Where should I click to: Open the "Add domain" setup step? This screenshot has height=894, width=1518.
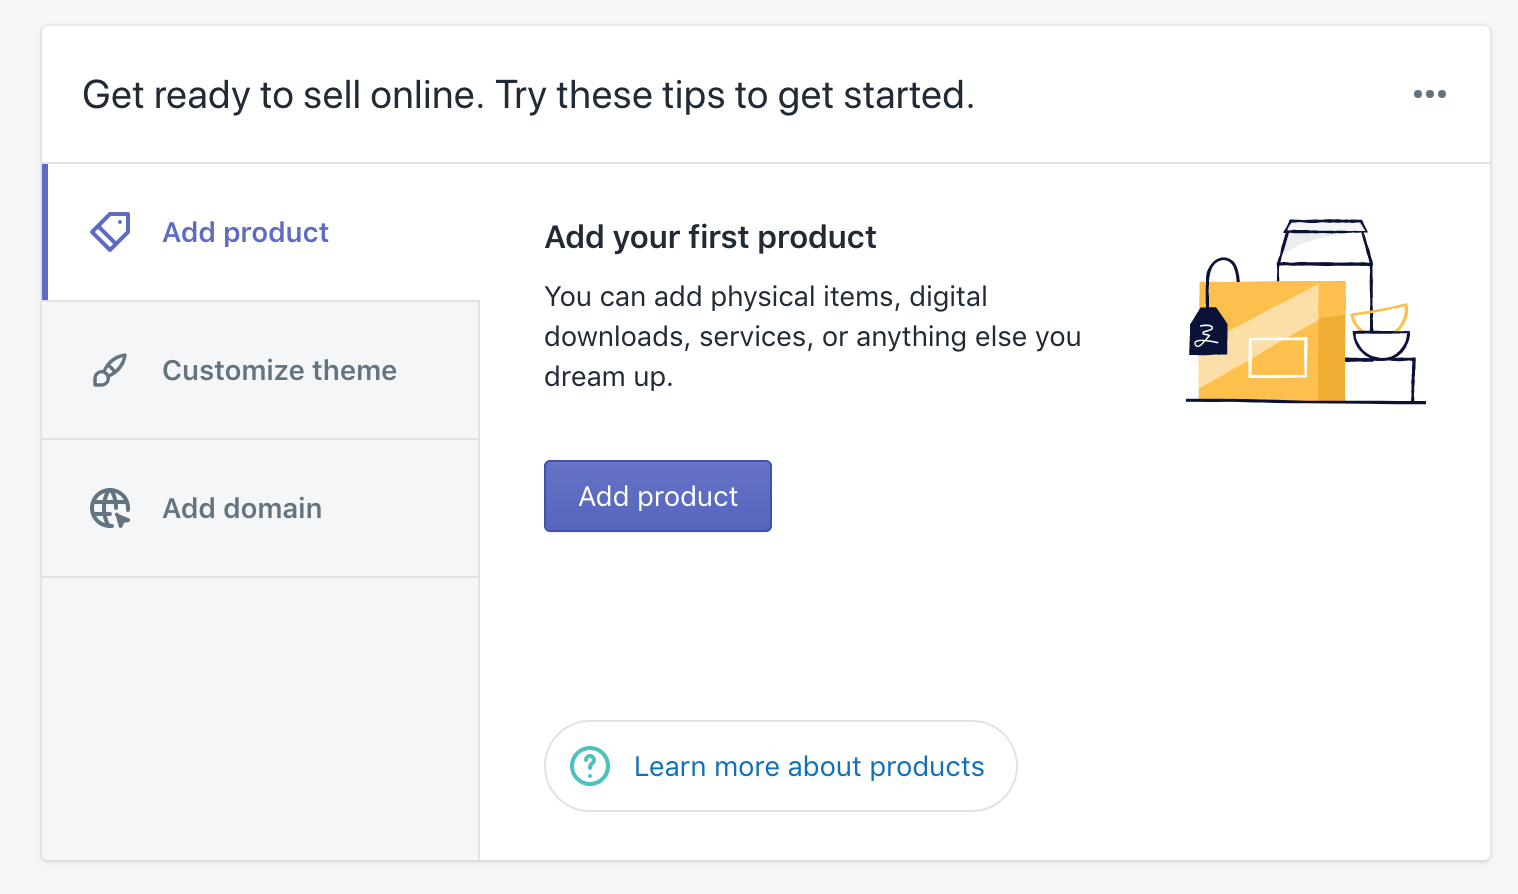tap(241, 507)
